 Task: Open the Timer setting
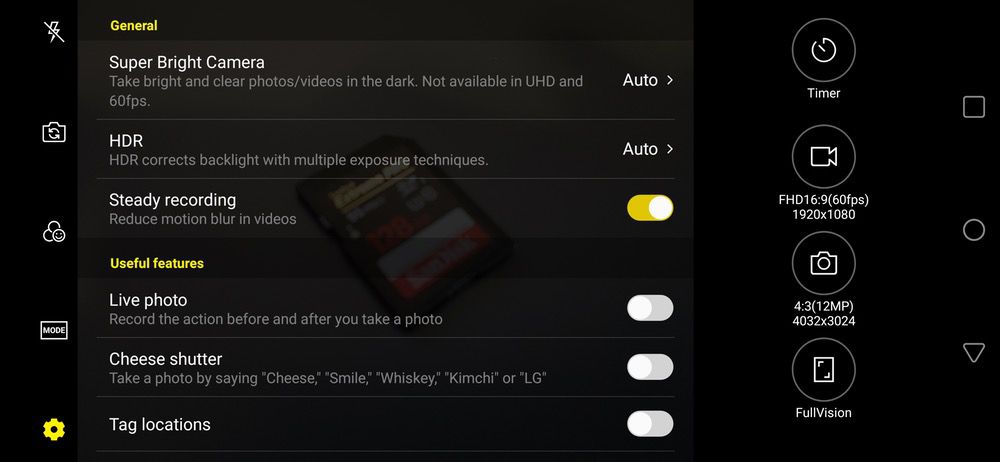click(823, 50)
